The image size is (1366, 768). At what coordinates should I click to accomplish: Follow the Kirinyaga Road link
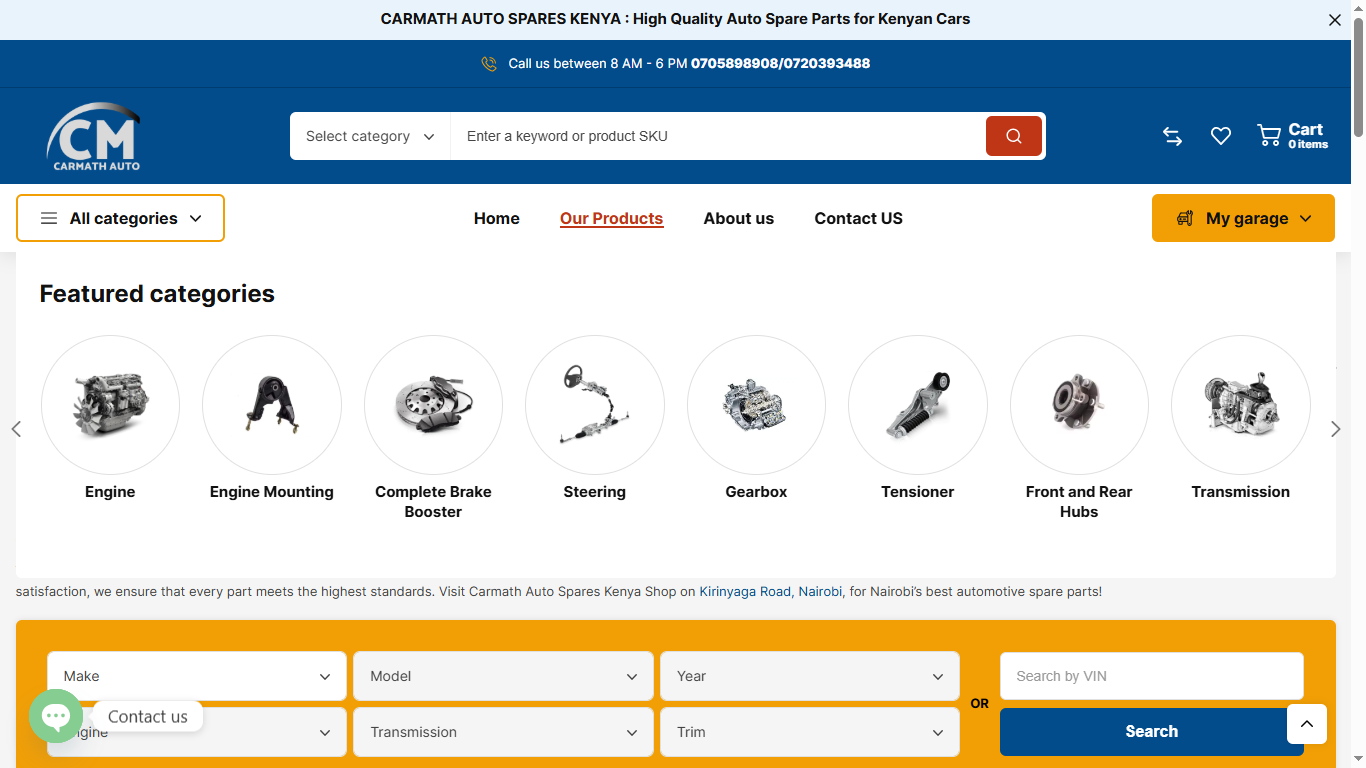745,592
